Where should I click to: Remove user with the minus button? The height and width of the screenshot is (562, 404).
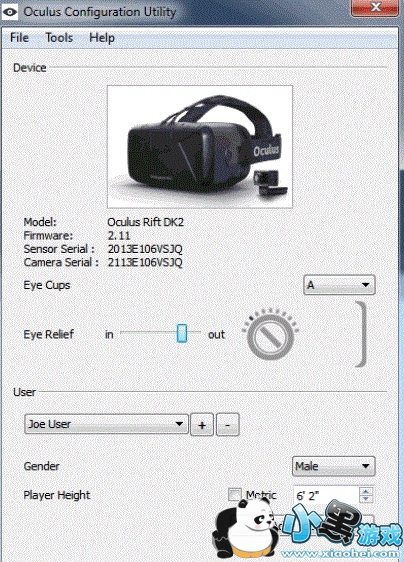click(228, 425)
